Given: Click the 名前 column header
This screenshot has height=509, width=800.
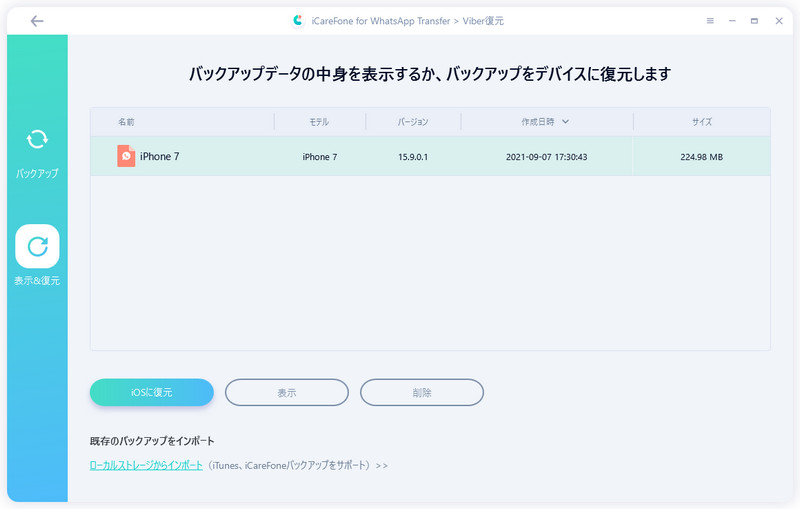Looking at the screenshot, I should point(126,122).
